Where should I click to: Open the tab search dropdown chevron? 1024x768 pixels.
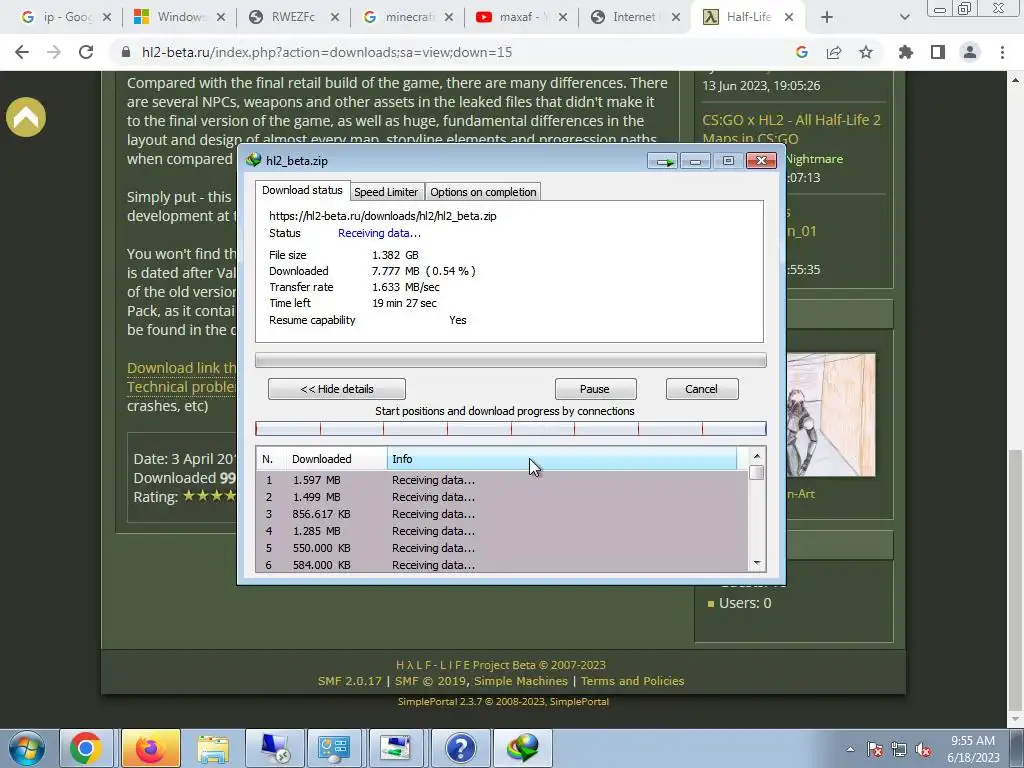pyautogui.click(x=904, y=17)
